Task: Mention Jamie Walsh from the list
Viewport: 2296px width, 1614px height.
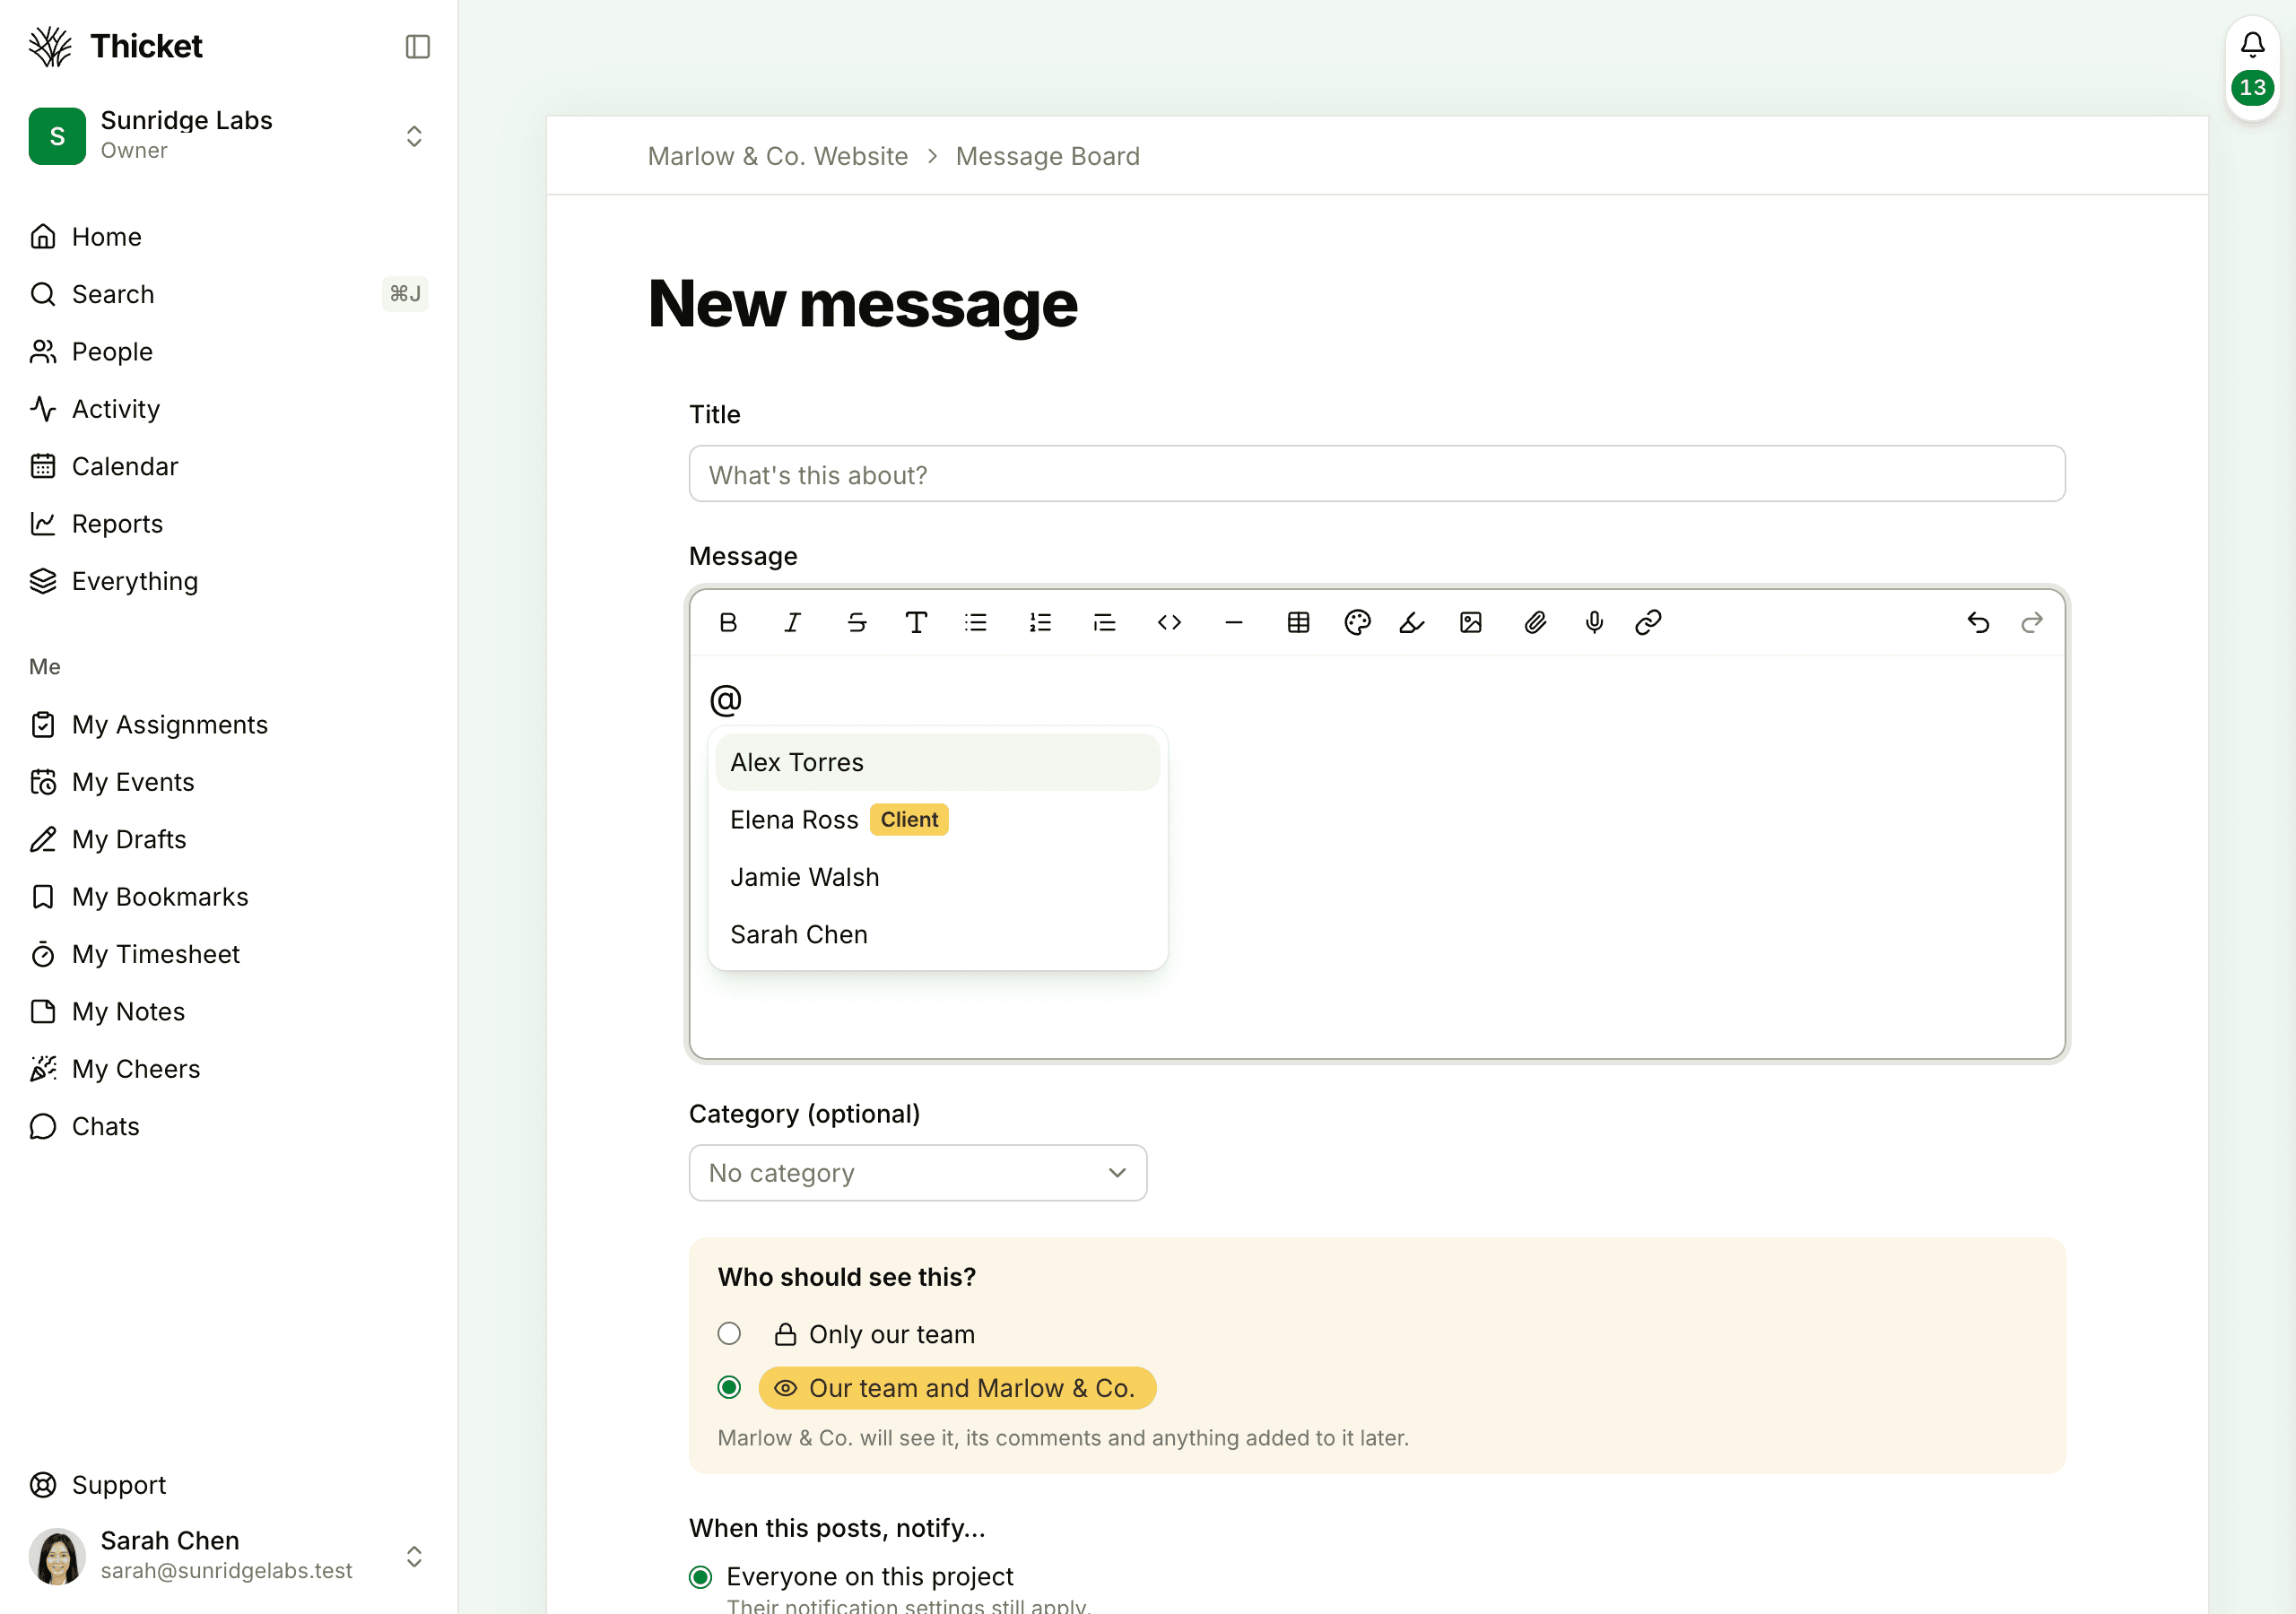Action: (937, 877)
